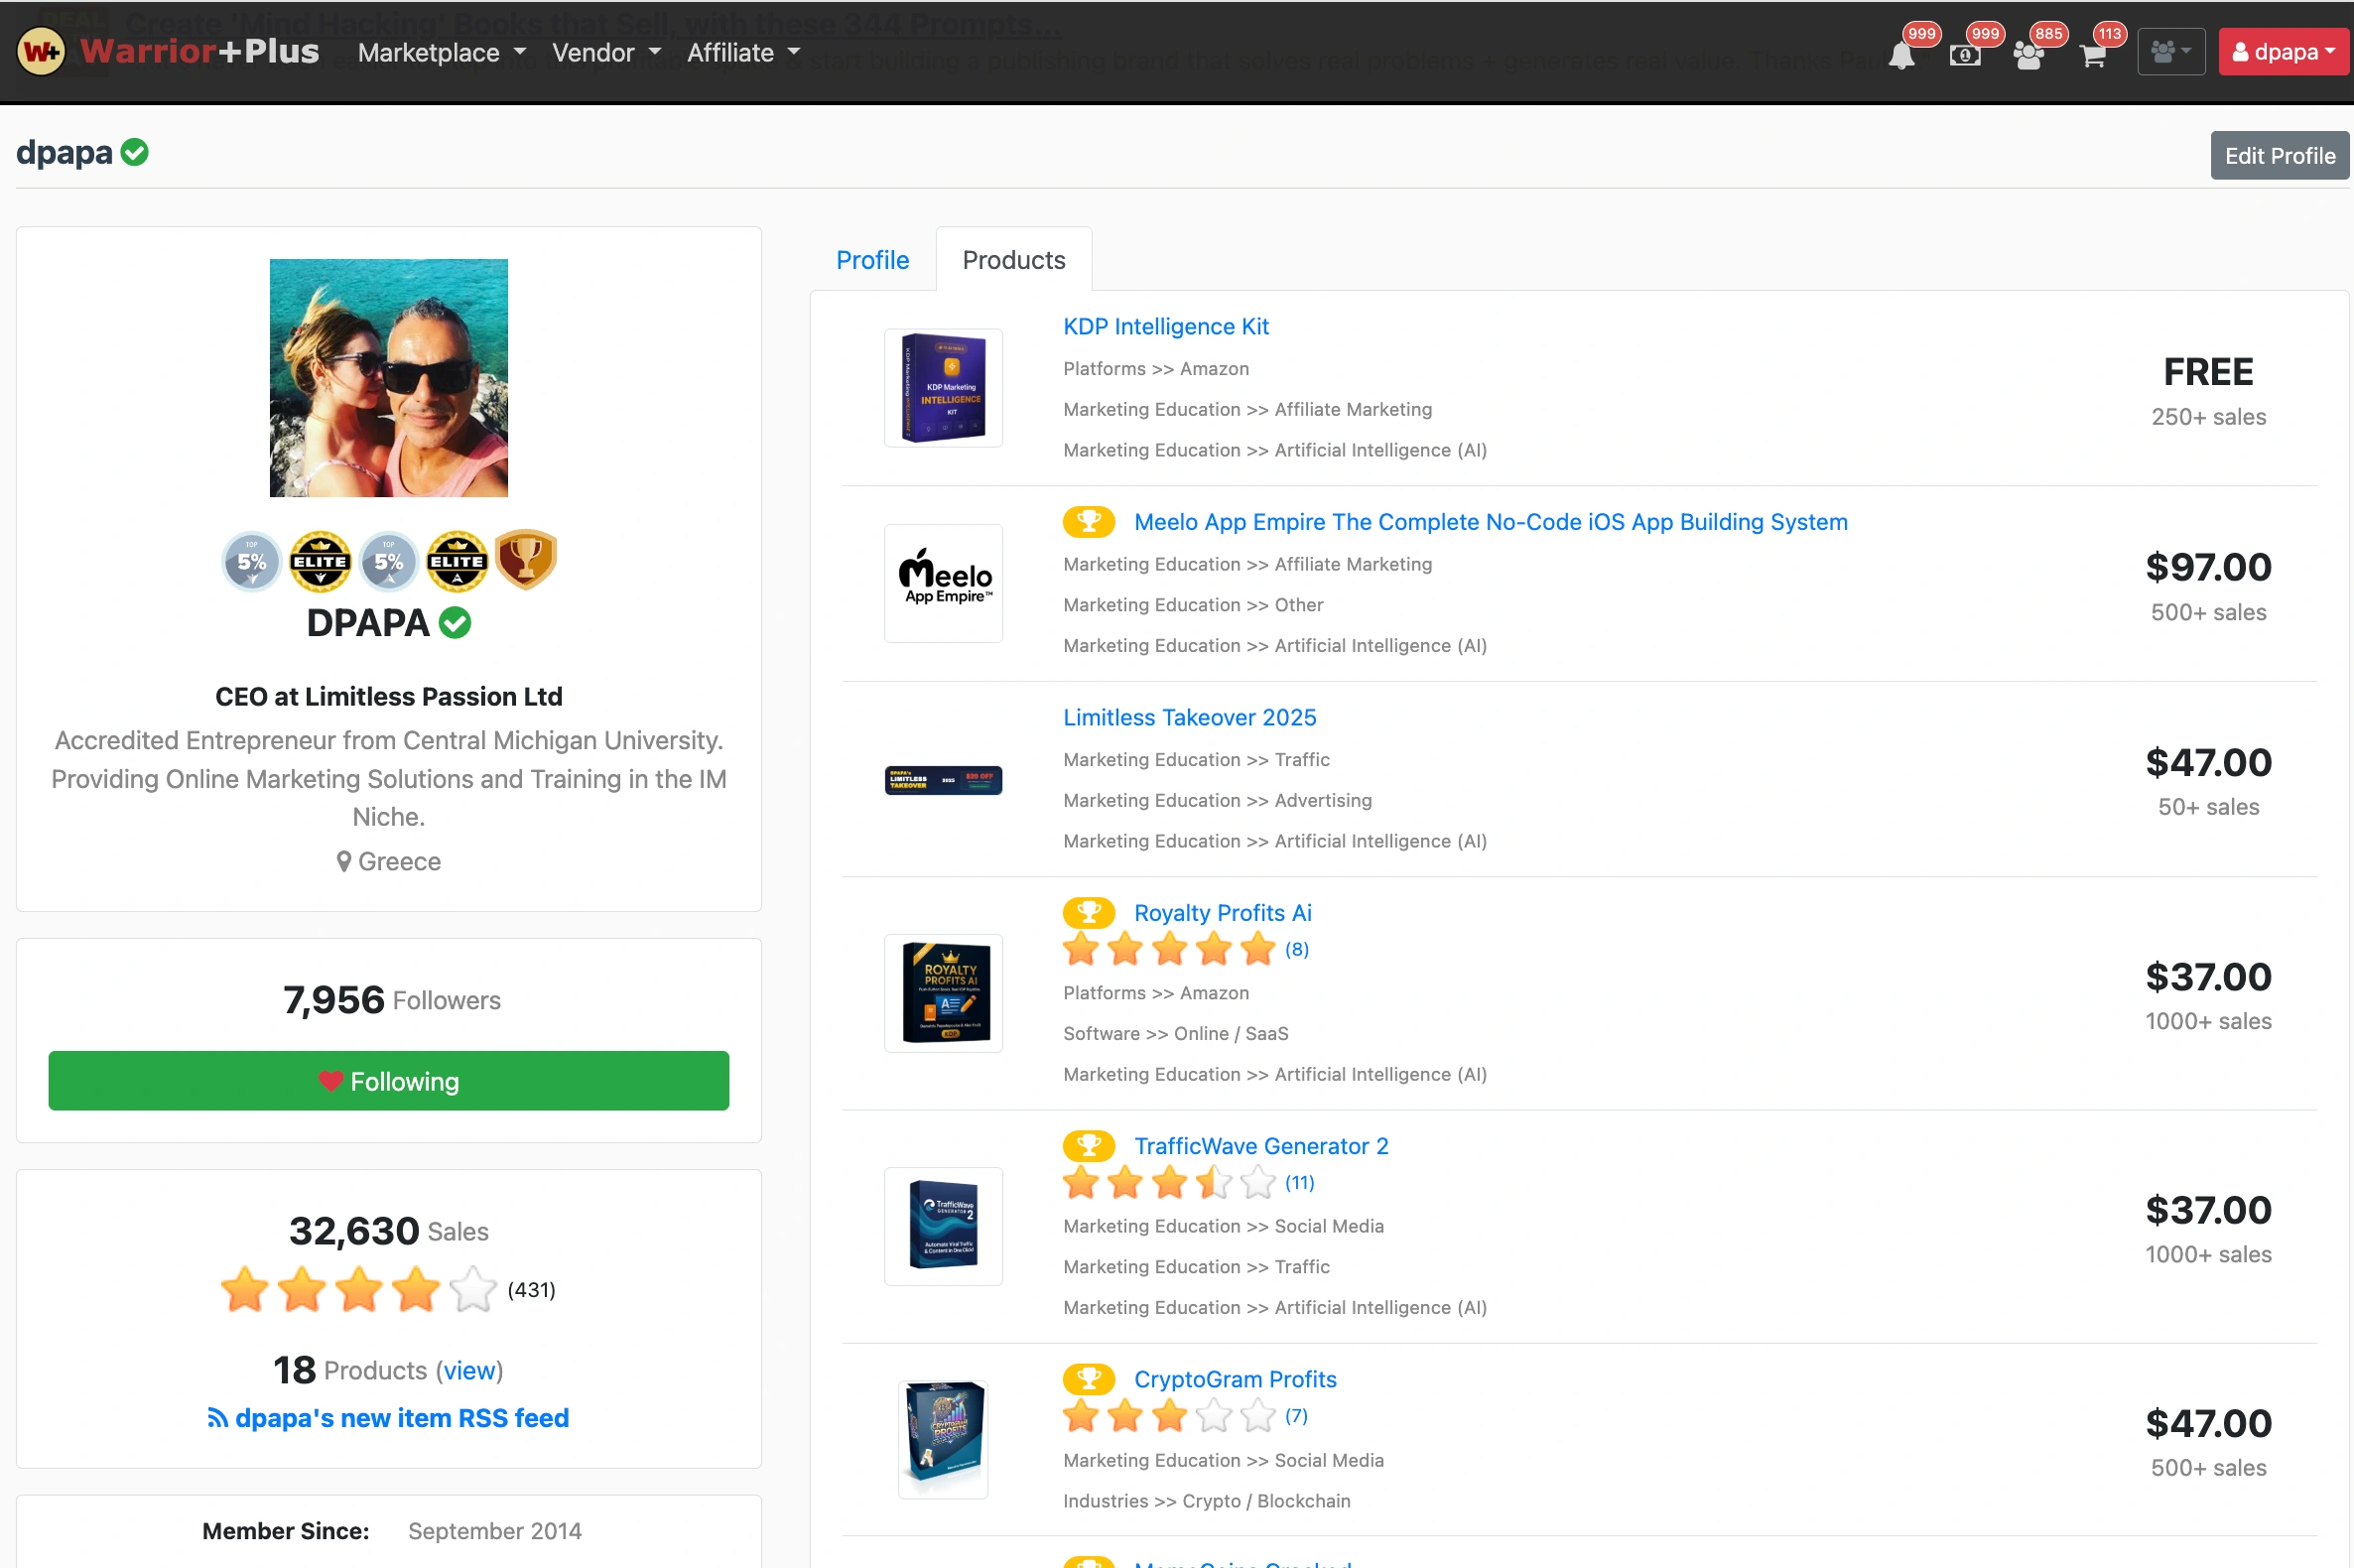
Task: Click the dpapa profile photo
Action: point(389,378)
